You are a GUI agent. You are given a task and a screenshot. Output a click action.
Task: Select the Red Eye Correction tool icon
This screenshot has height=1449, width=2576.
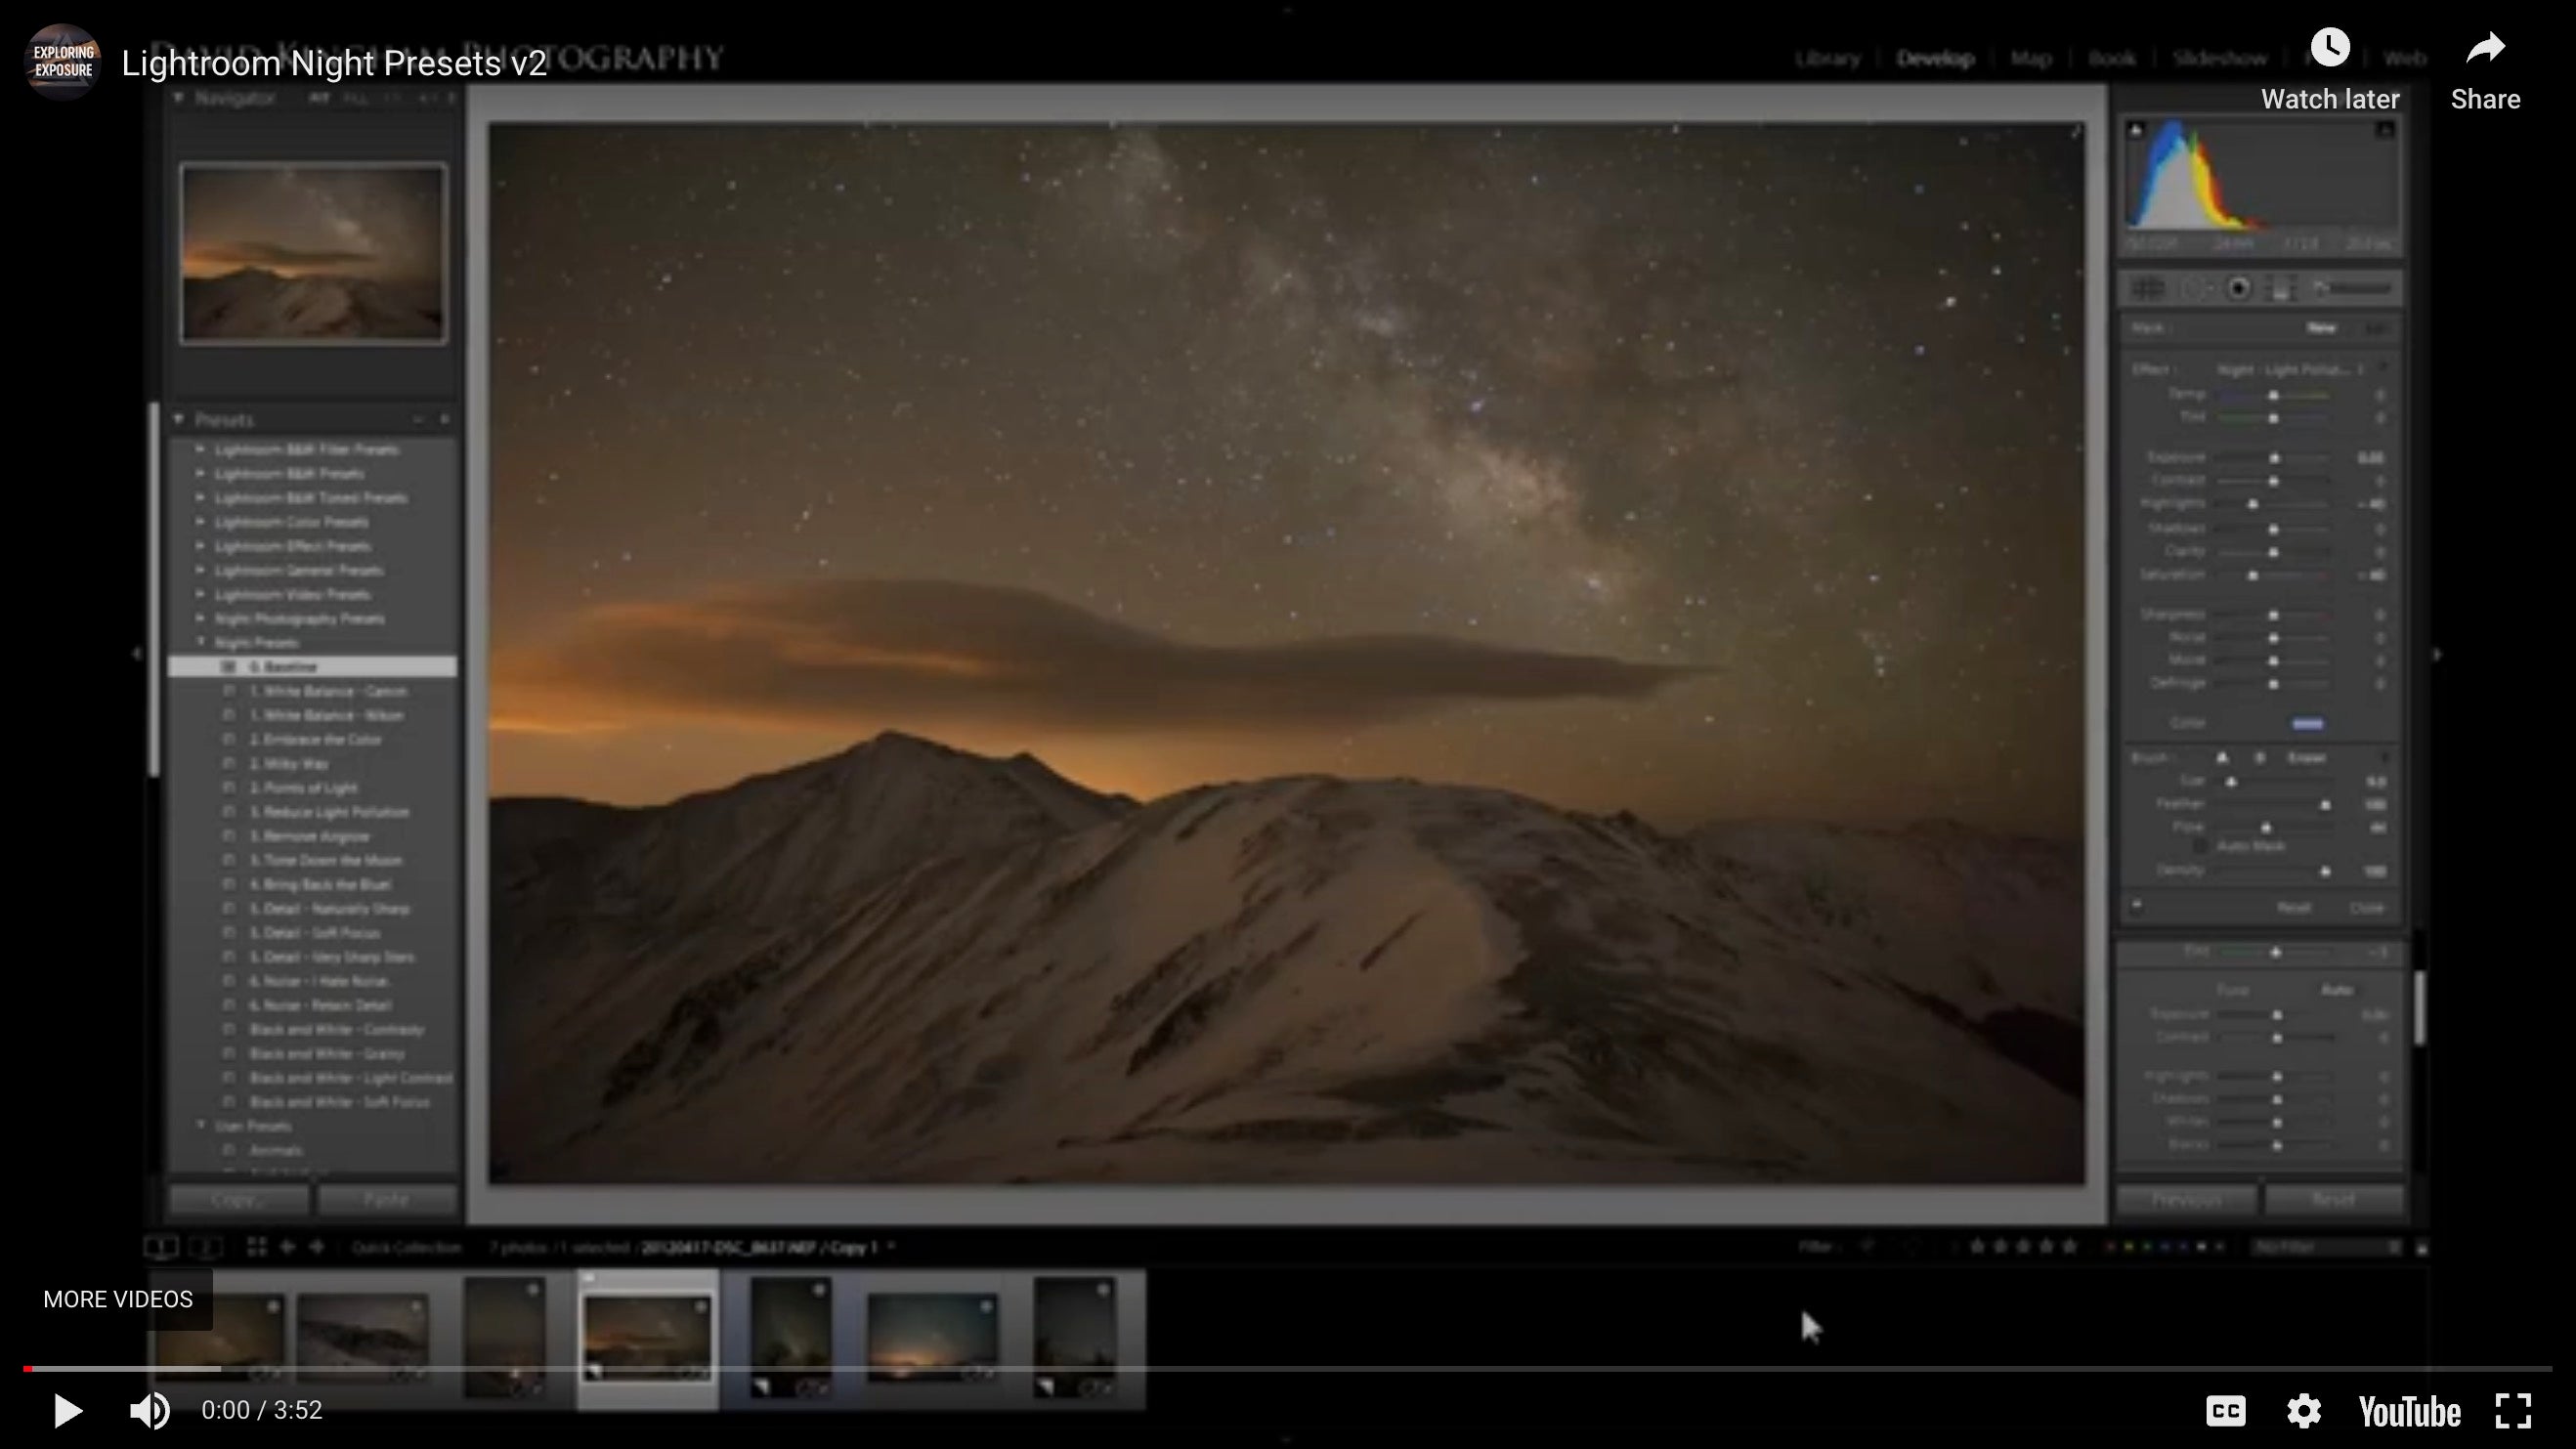coord(2240,289)
